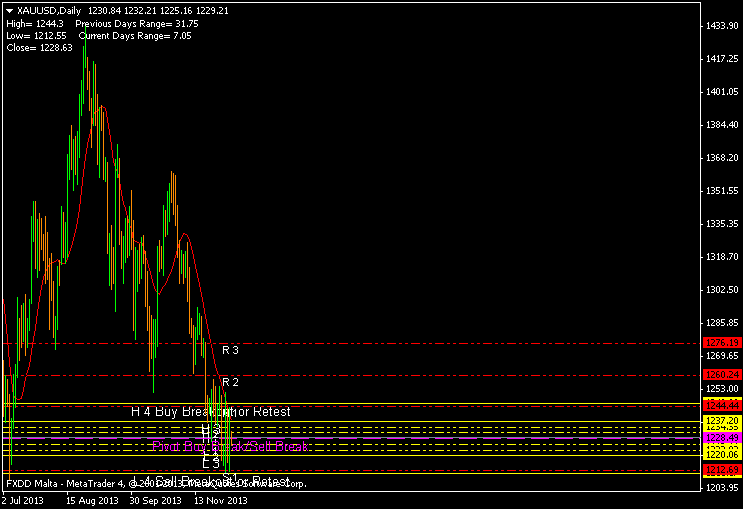Click the red 1212.69 price tag
Image resolution: width=743 pixels, height=509 pixels.
click(721, 469)
